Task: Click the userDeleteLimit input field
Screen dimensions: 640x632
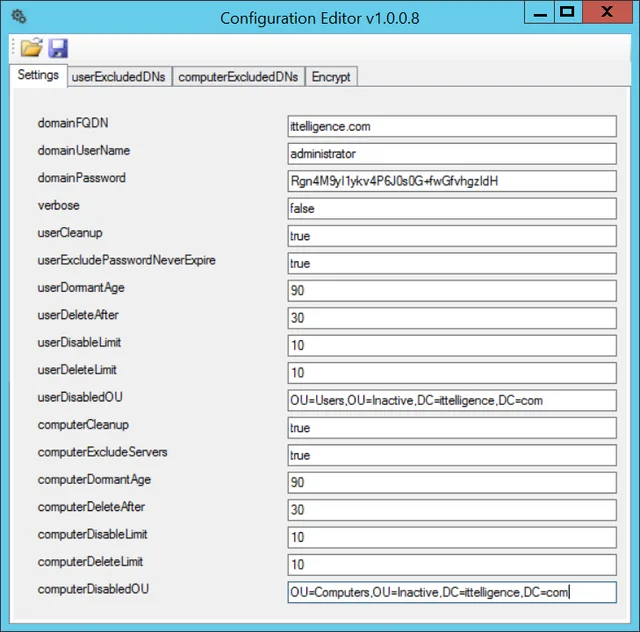Action: click(x=452, y=373)
